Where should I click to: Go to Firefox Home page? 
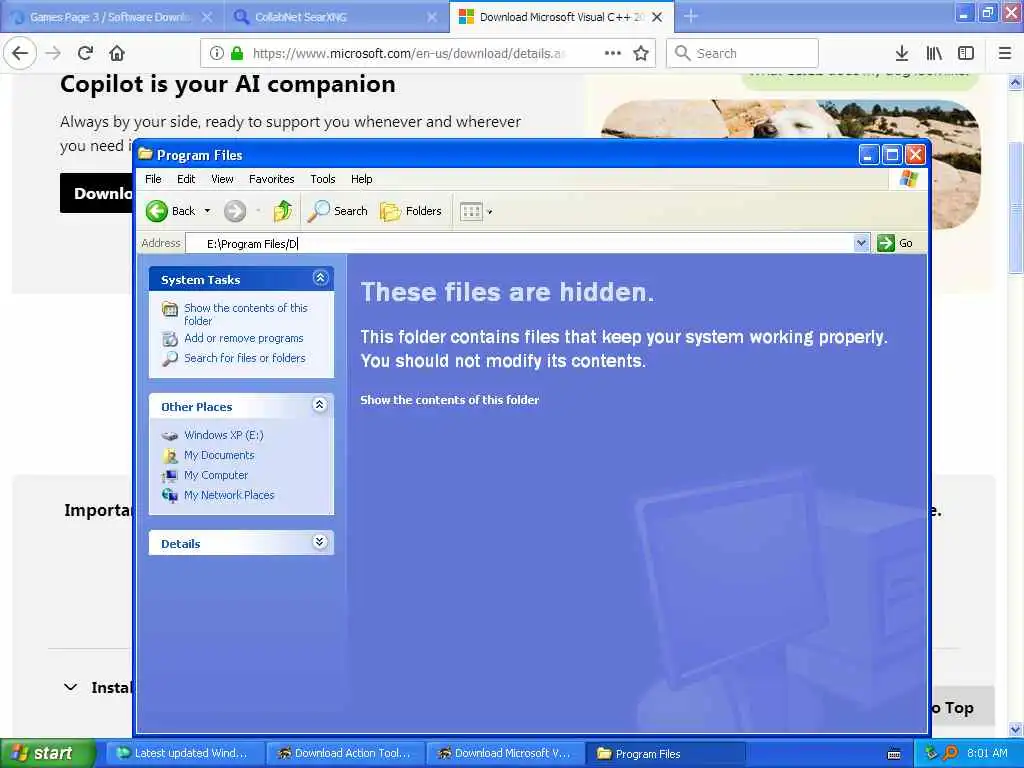(x=117, y=53)
